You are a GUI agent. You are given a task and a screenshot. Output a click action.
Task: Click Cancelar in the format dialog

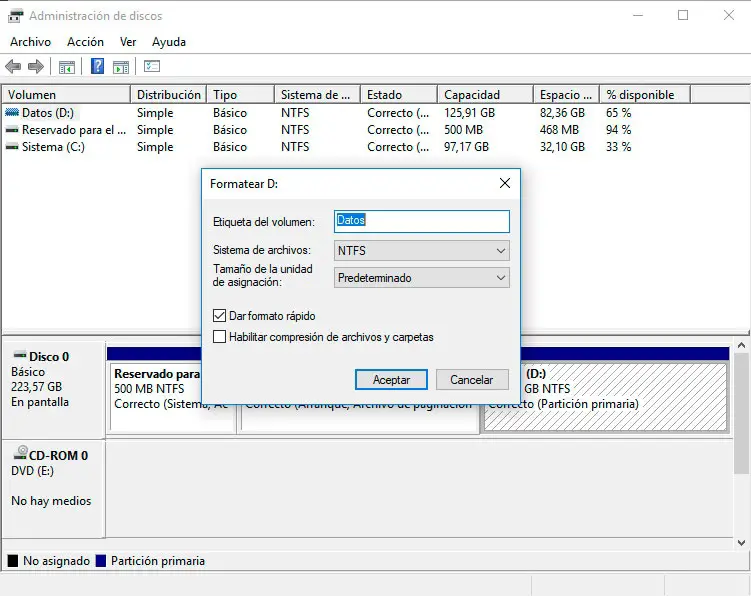[x=472, y=379]
